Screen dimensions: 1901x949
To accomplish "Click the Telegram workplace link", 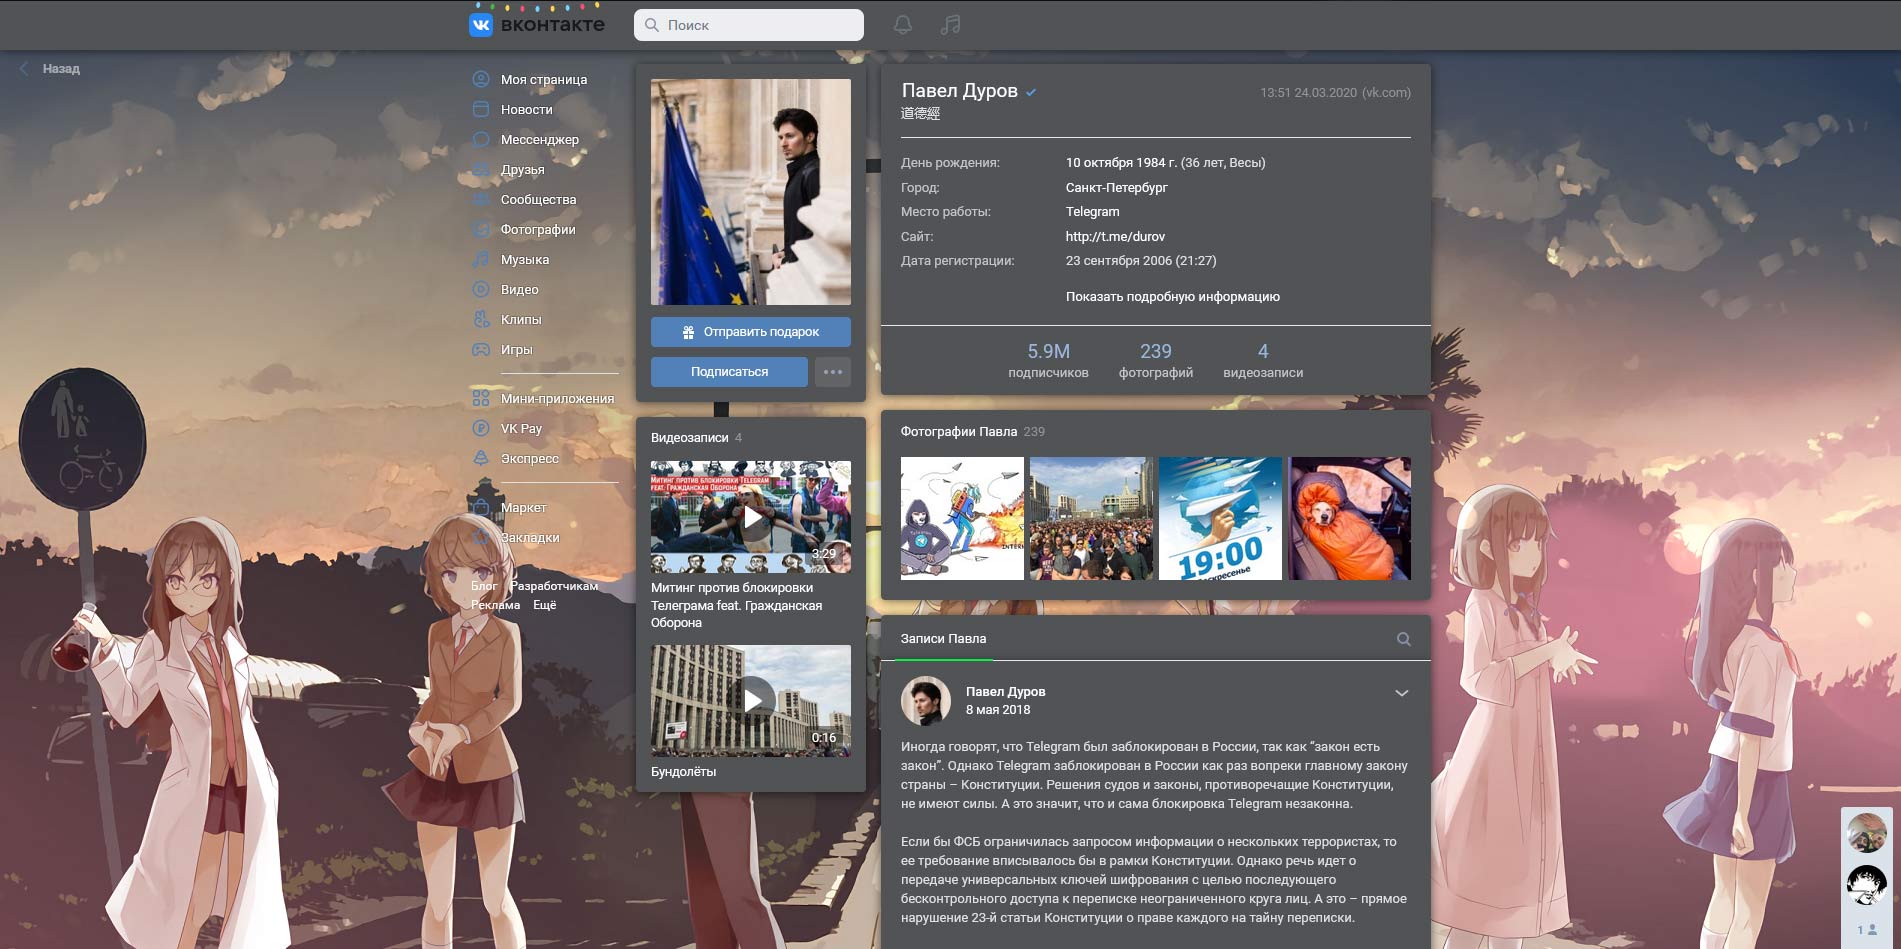I will [1093, 212].
